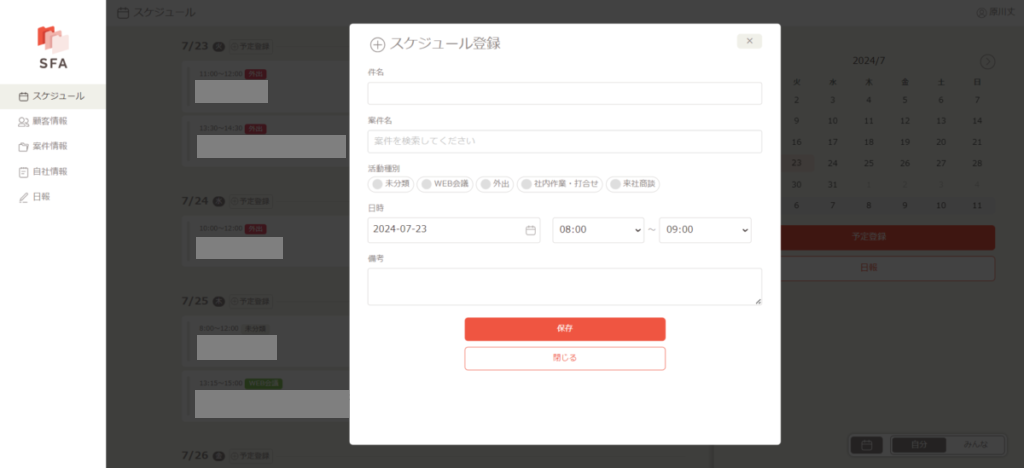Viewport: 1024px width, 468px height.
Task: Choose the 来社商談 activity option
Action: point(634,184)
